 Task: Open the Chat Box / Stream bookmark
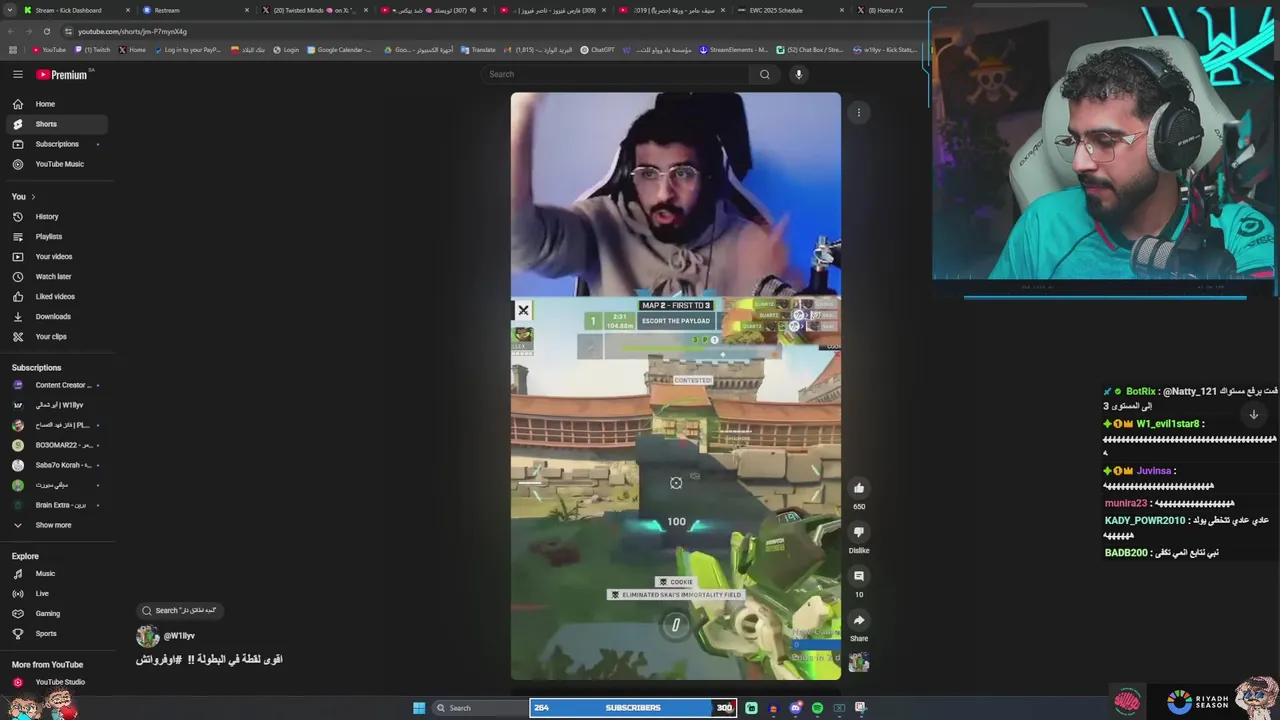click(x=810, y=50)
